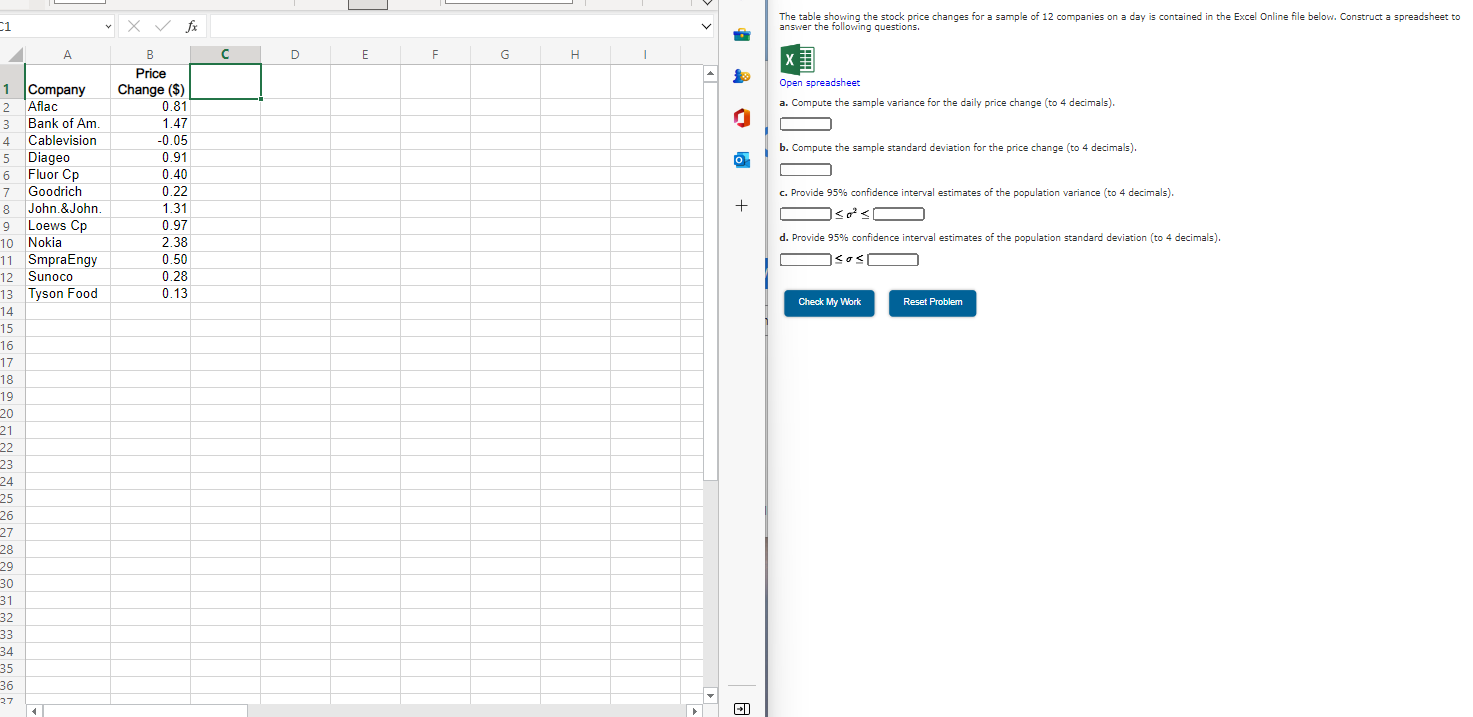Select the value 0.81 cell

[150, 106]
